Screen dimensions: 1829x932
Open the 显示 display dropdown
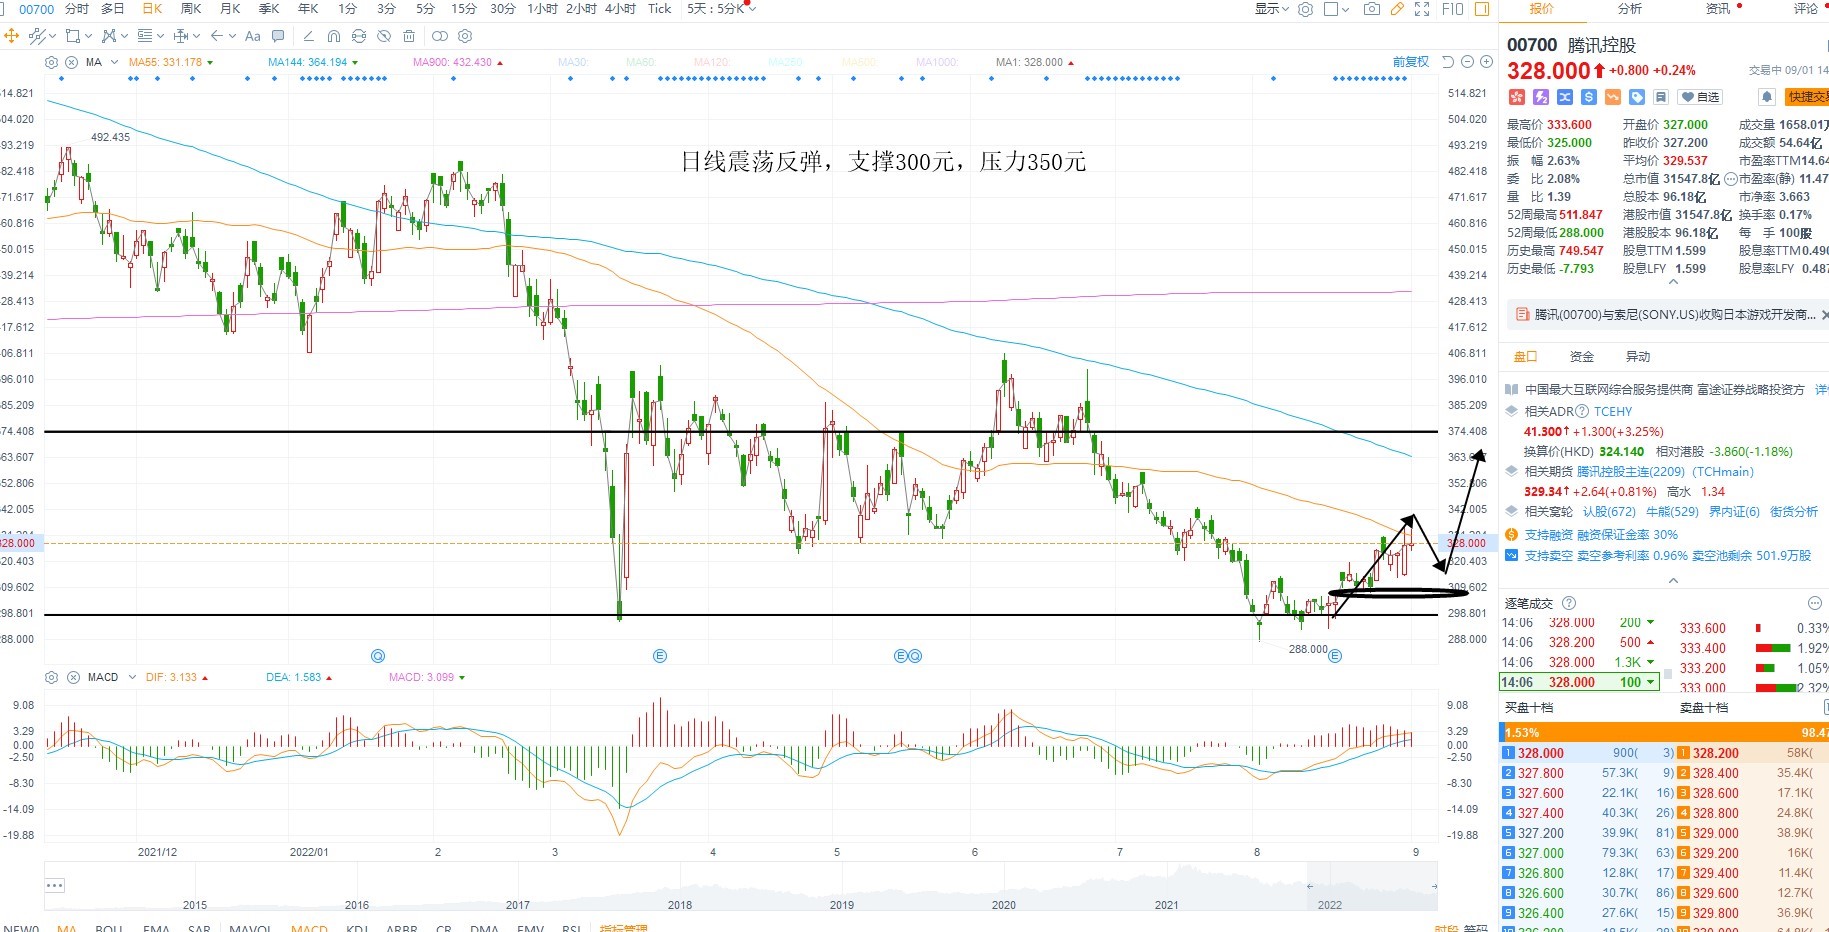tap(1272, 9)
